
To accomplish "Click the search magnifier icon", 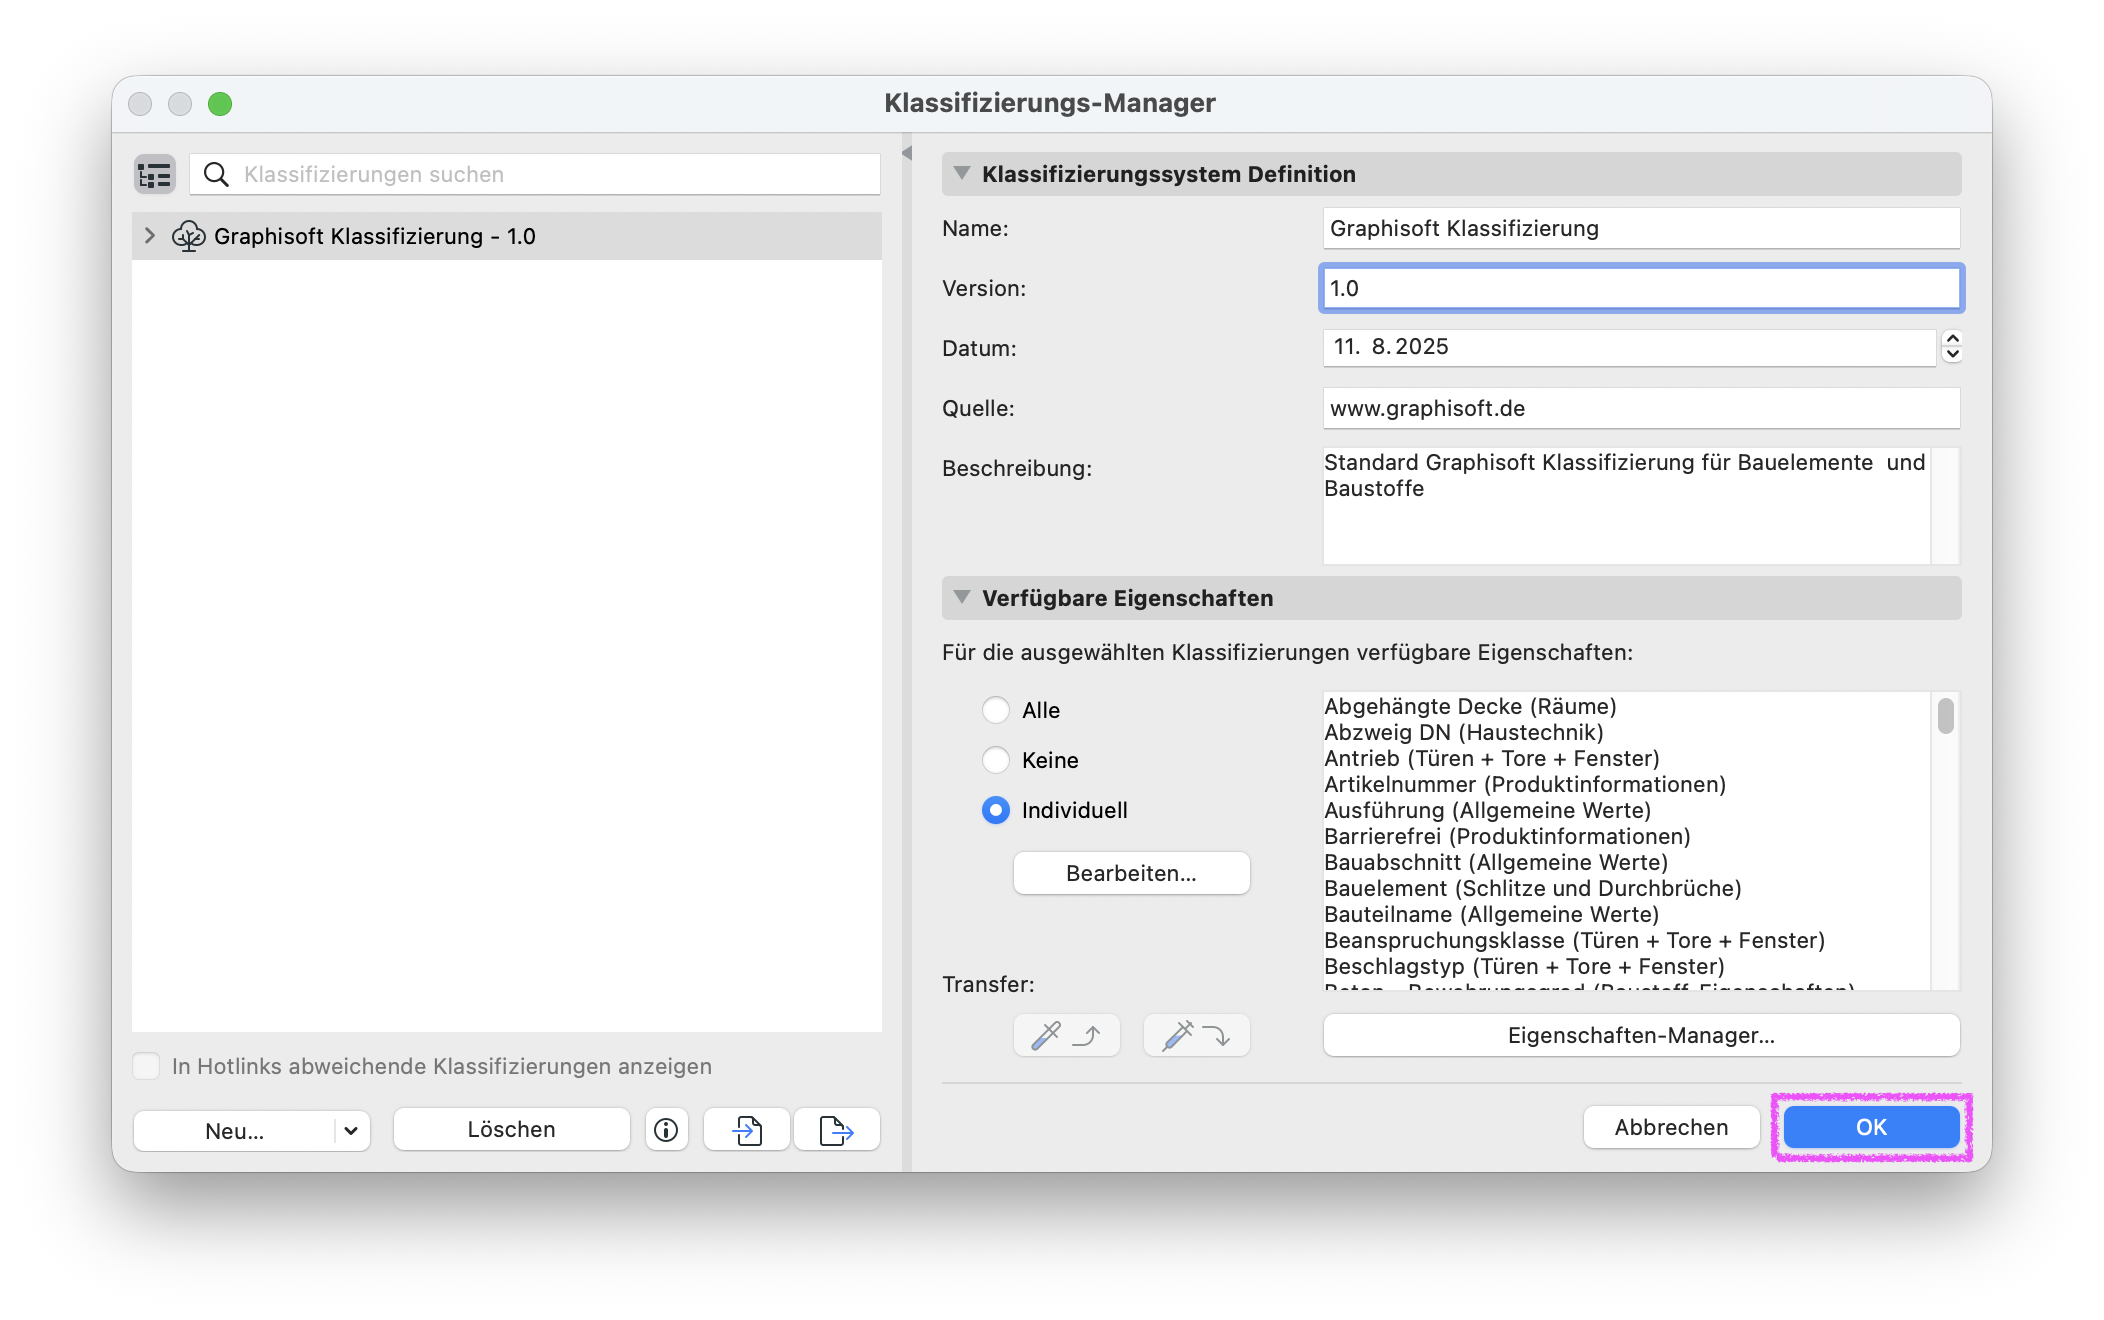I will coord(216,175).
